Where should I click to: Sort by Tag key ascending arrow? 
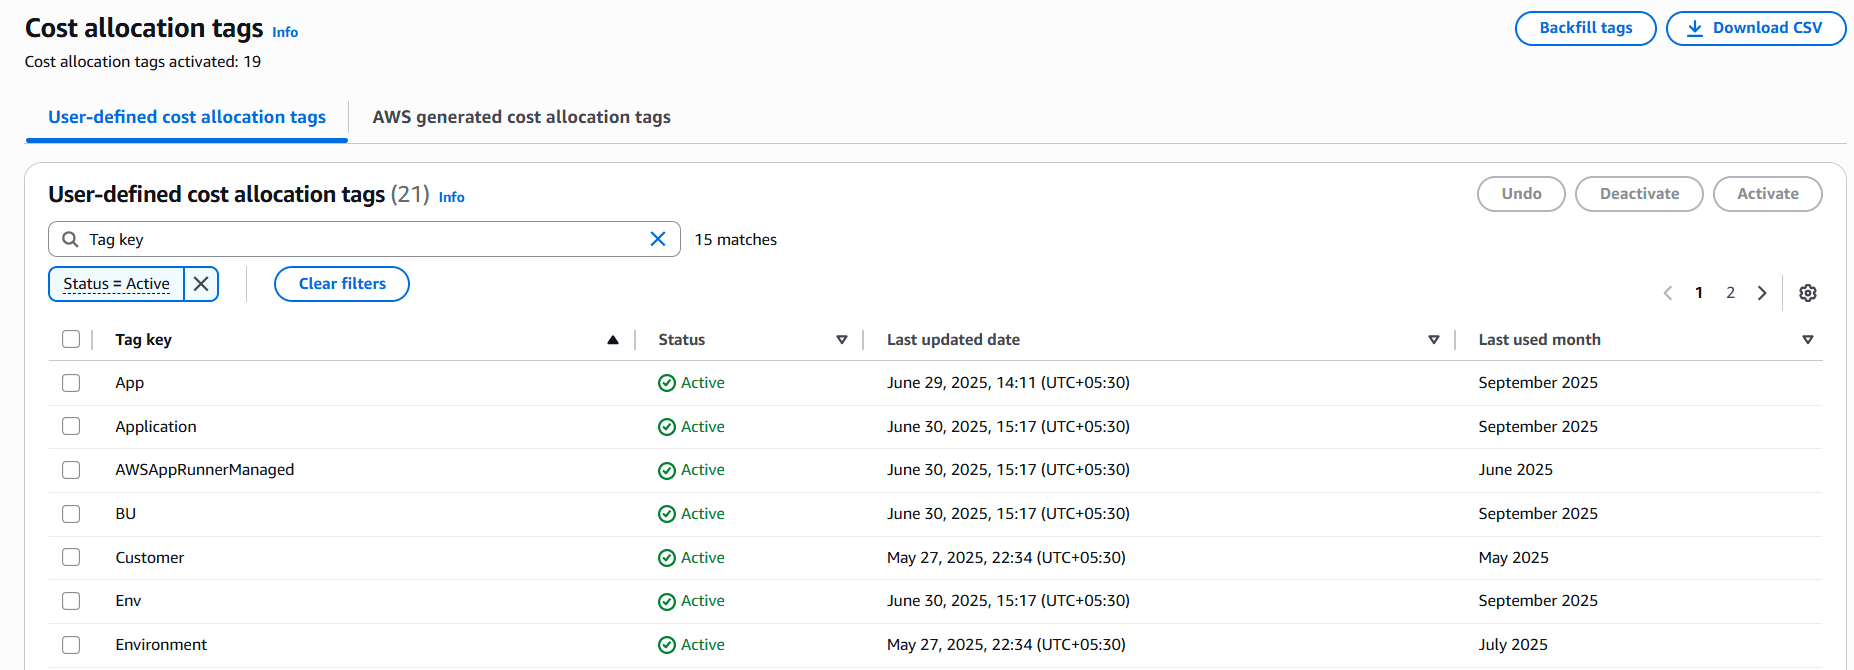612,340
